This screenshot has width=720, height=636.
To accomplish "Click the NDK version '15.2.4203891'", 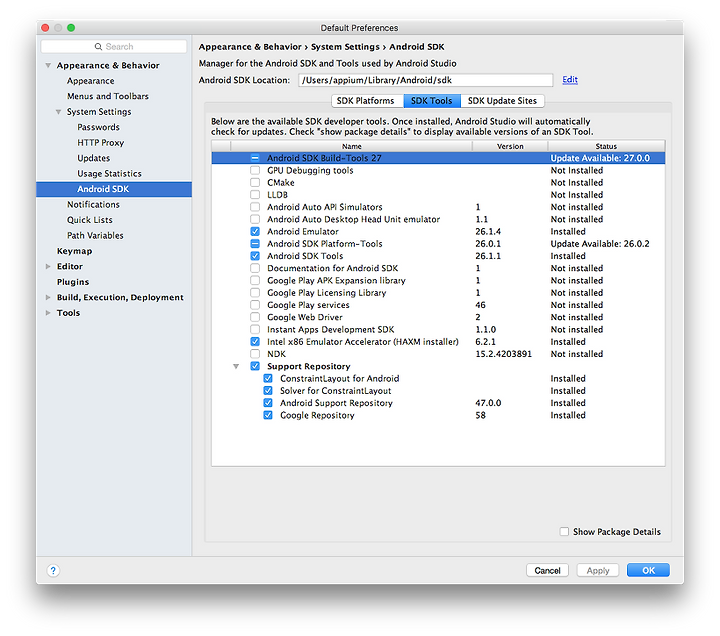I will [x=503, y=354].
